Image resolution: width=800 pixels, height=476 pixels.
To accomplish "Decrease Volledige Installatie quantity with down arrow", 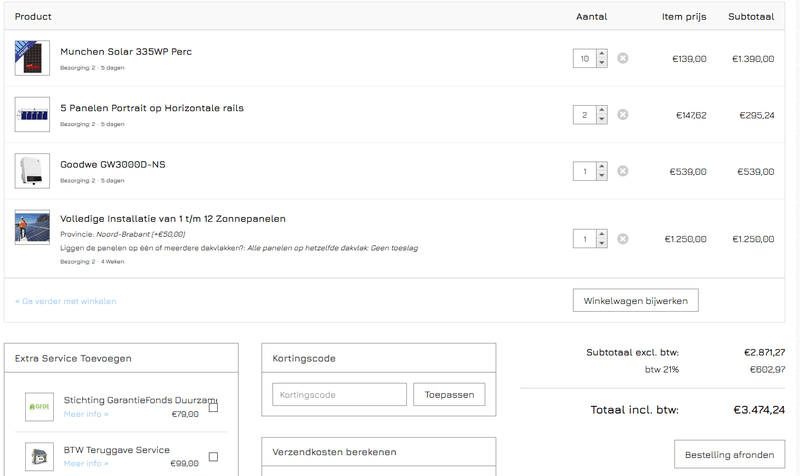I will coord(601,244).
